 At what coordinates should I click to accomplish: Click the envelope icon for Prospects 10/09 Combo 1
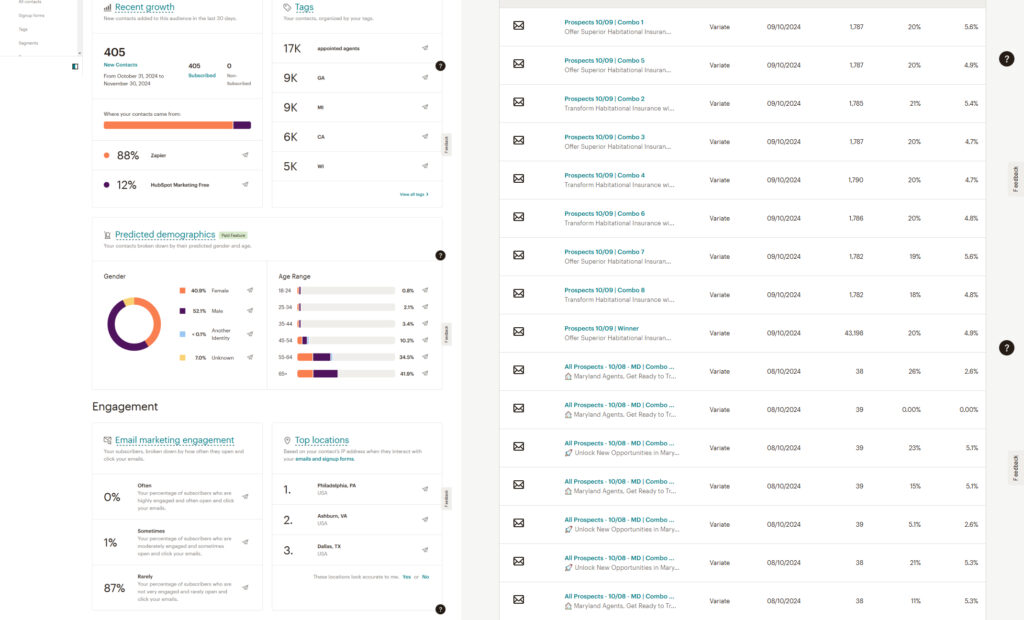(519, 25)
